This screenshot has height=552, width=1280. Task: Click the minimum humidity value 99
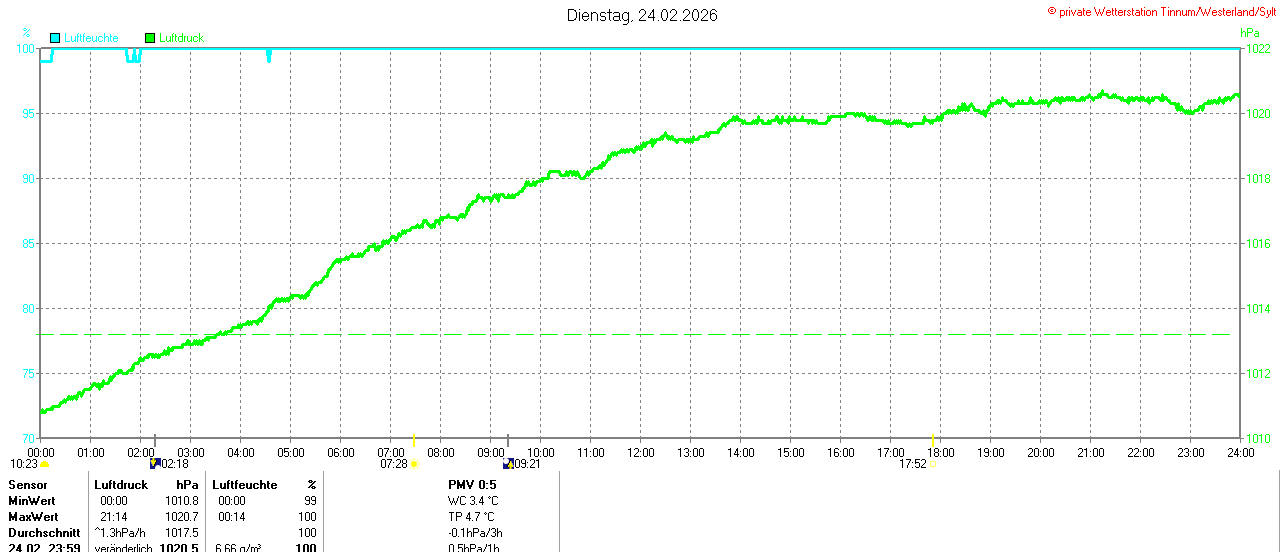tap(310, 500)
